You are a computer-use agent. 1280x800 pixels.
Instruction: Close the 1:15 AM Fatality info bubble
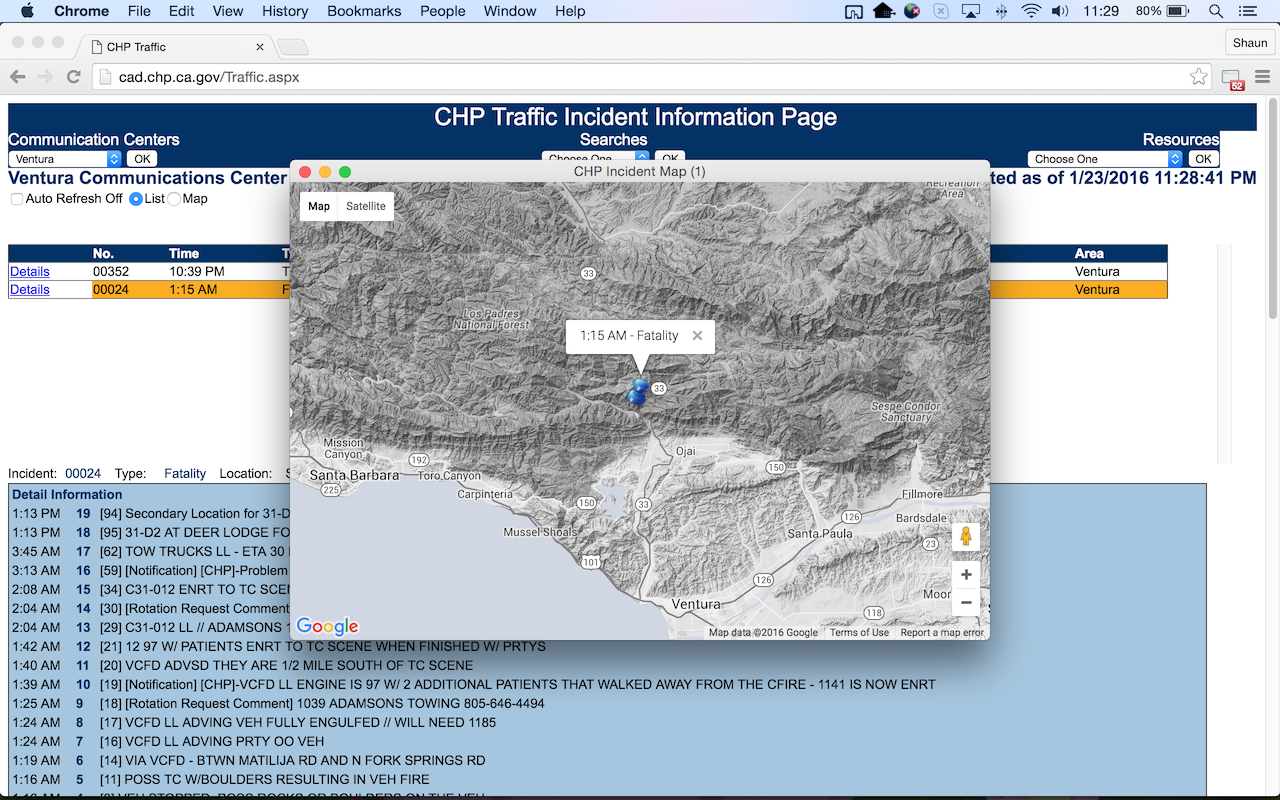[x=697, y=336]
